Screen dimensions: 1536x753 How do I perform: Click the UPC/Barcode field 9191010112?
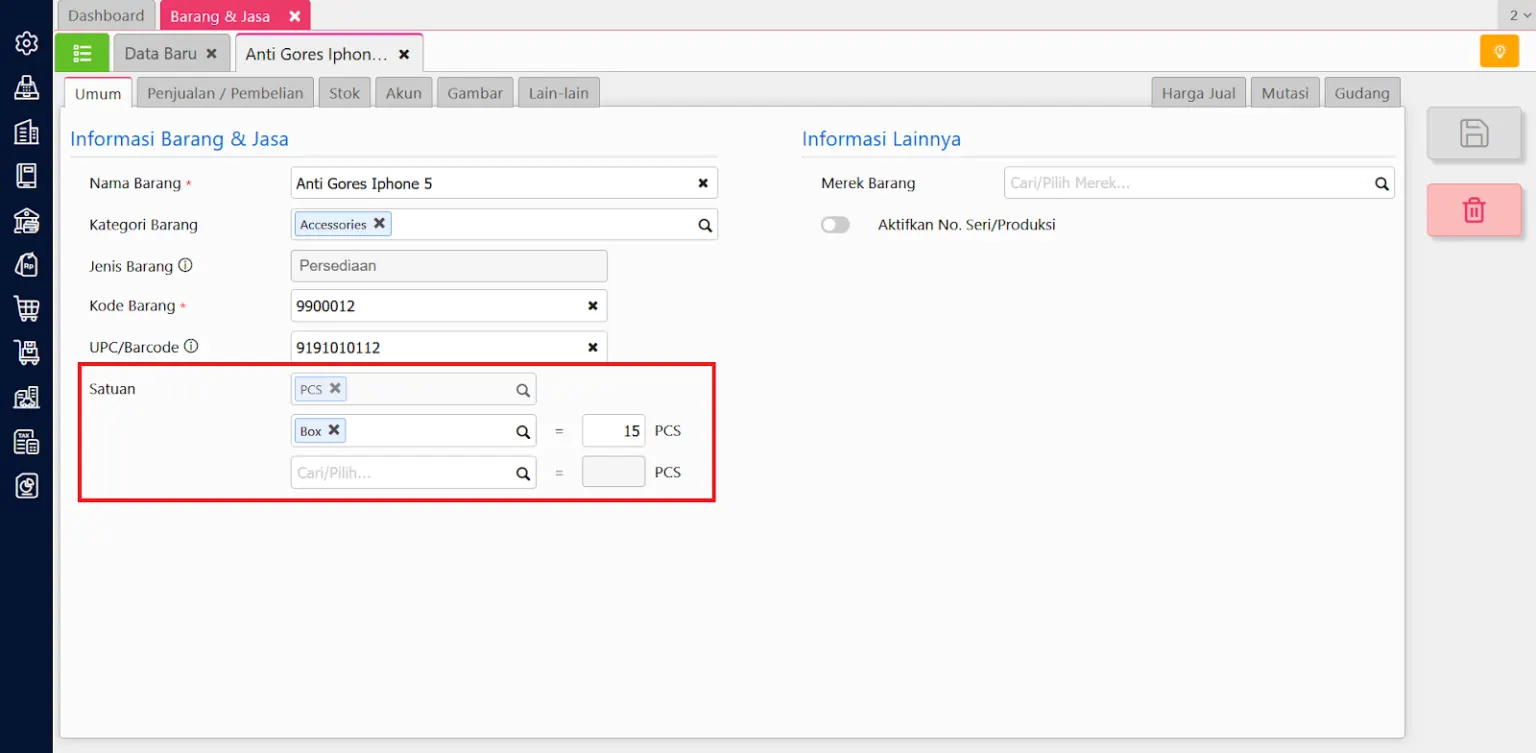tap(449, 347)
